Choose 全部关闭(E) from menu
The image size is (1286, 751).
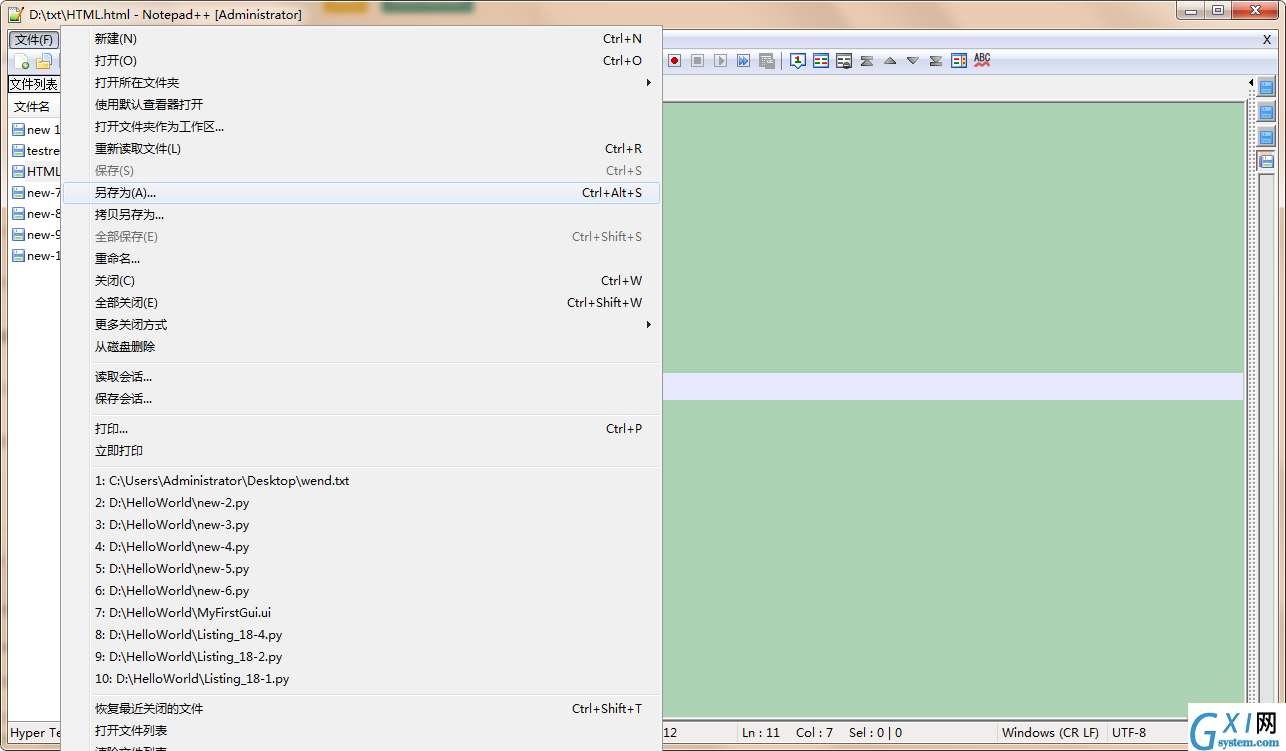[361, 303]
